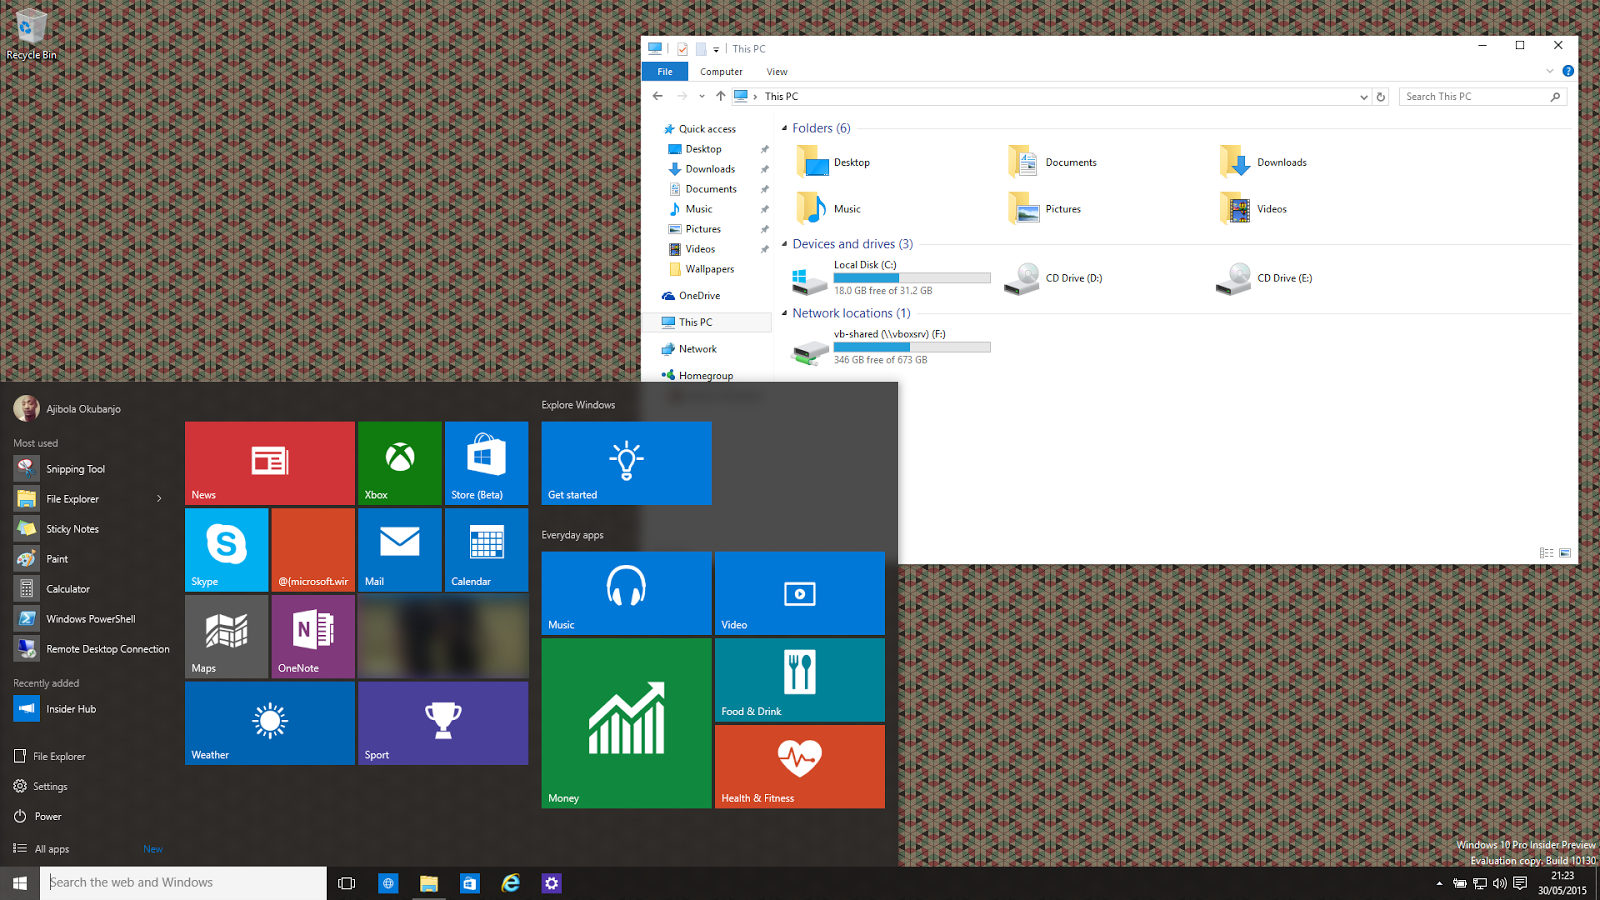Screen dimensions: 1600x900
Task: Click the Task View icon on the taskbar
Action: click(347, 883)
